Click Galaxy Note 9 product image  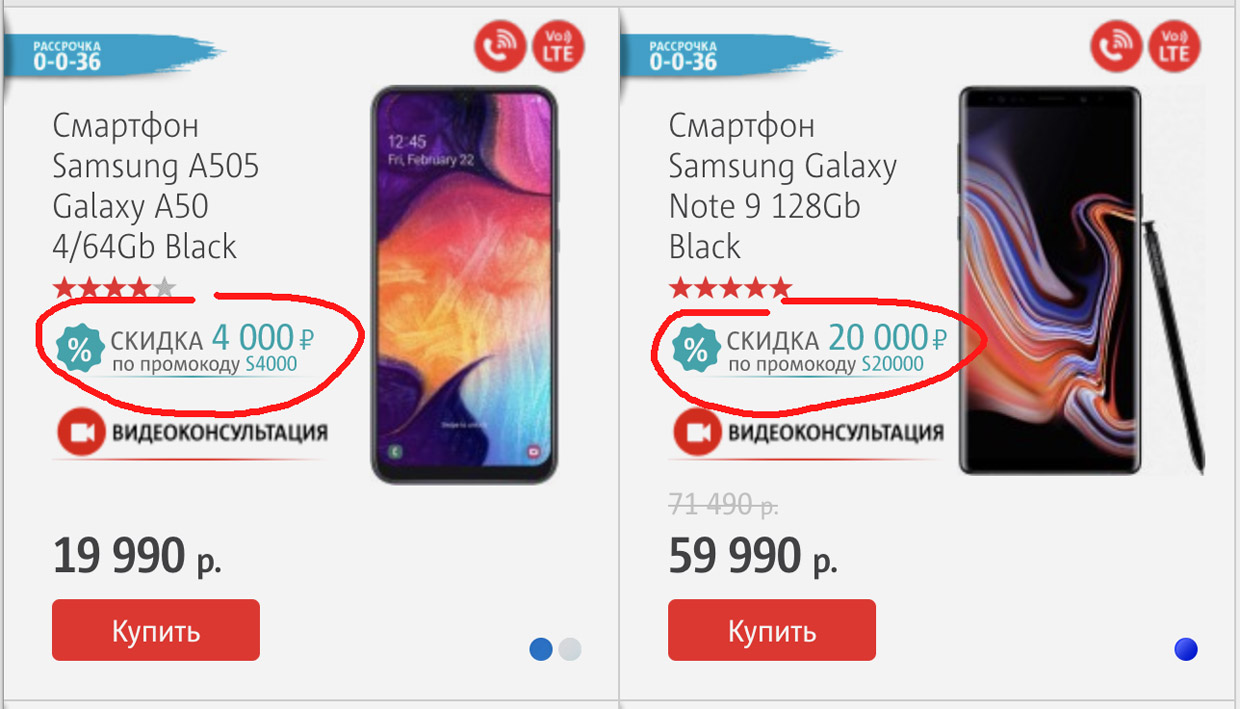coord(1082,280)
